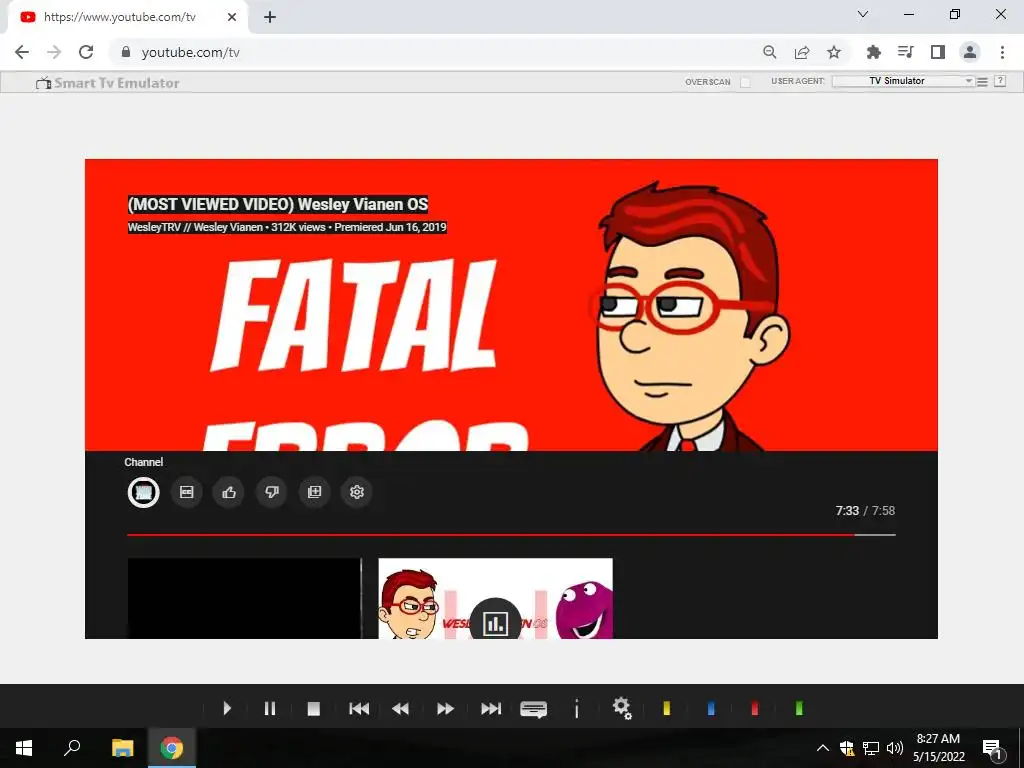Bookmark this tab with star icon
This screenshot has height=768, width=1024.
click(x=834, y=52)
